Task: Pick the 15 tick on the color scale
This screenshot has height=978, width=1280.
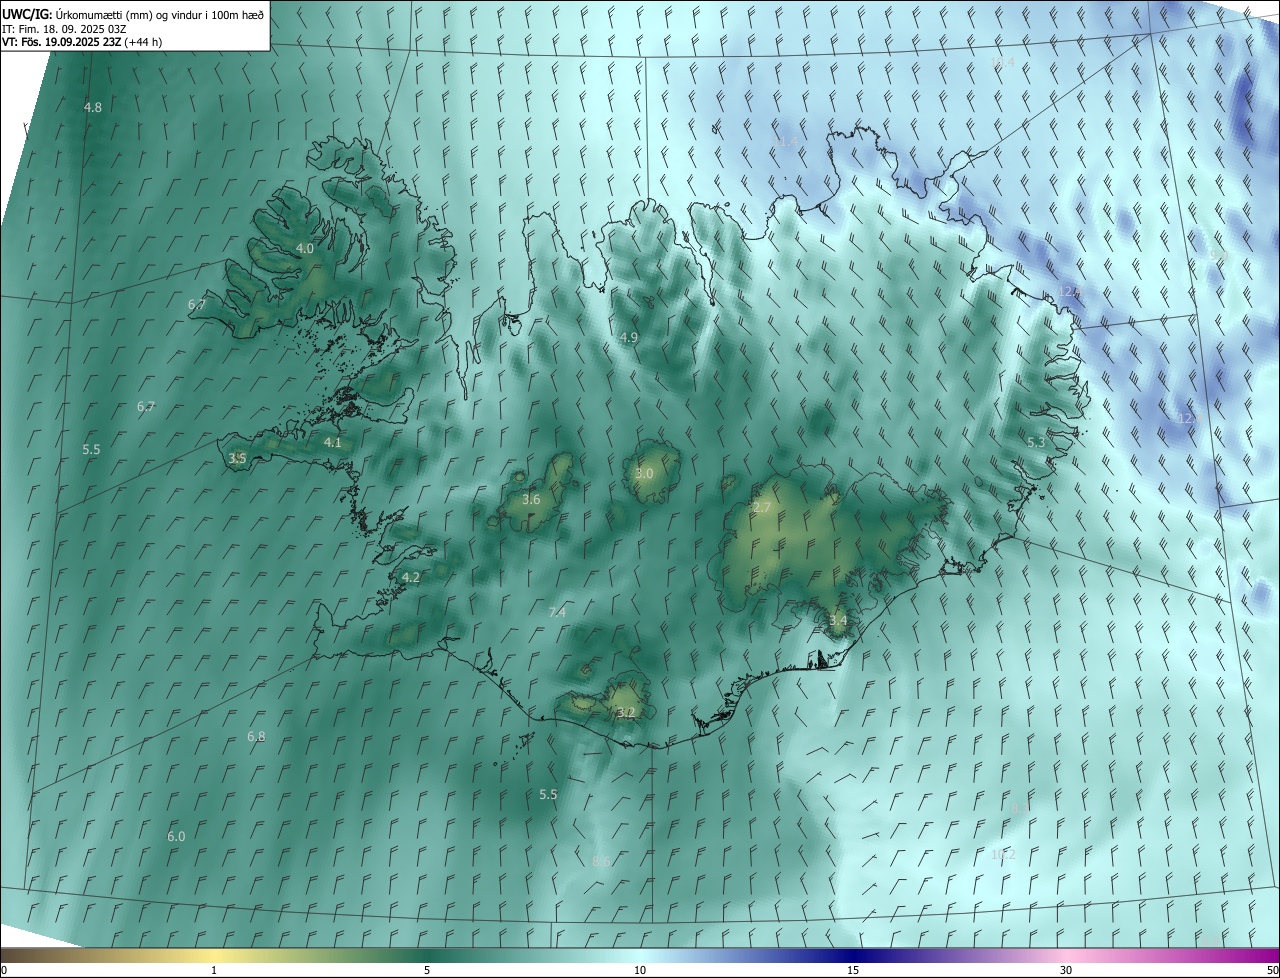Action: tap(853, 970)
